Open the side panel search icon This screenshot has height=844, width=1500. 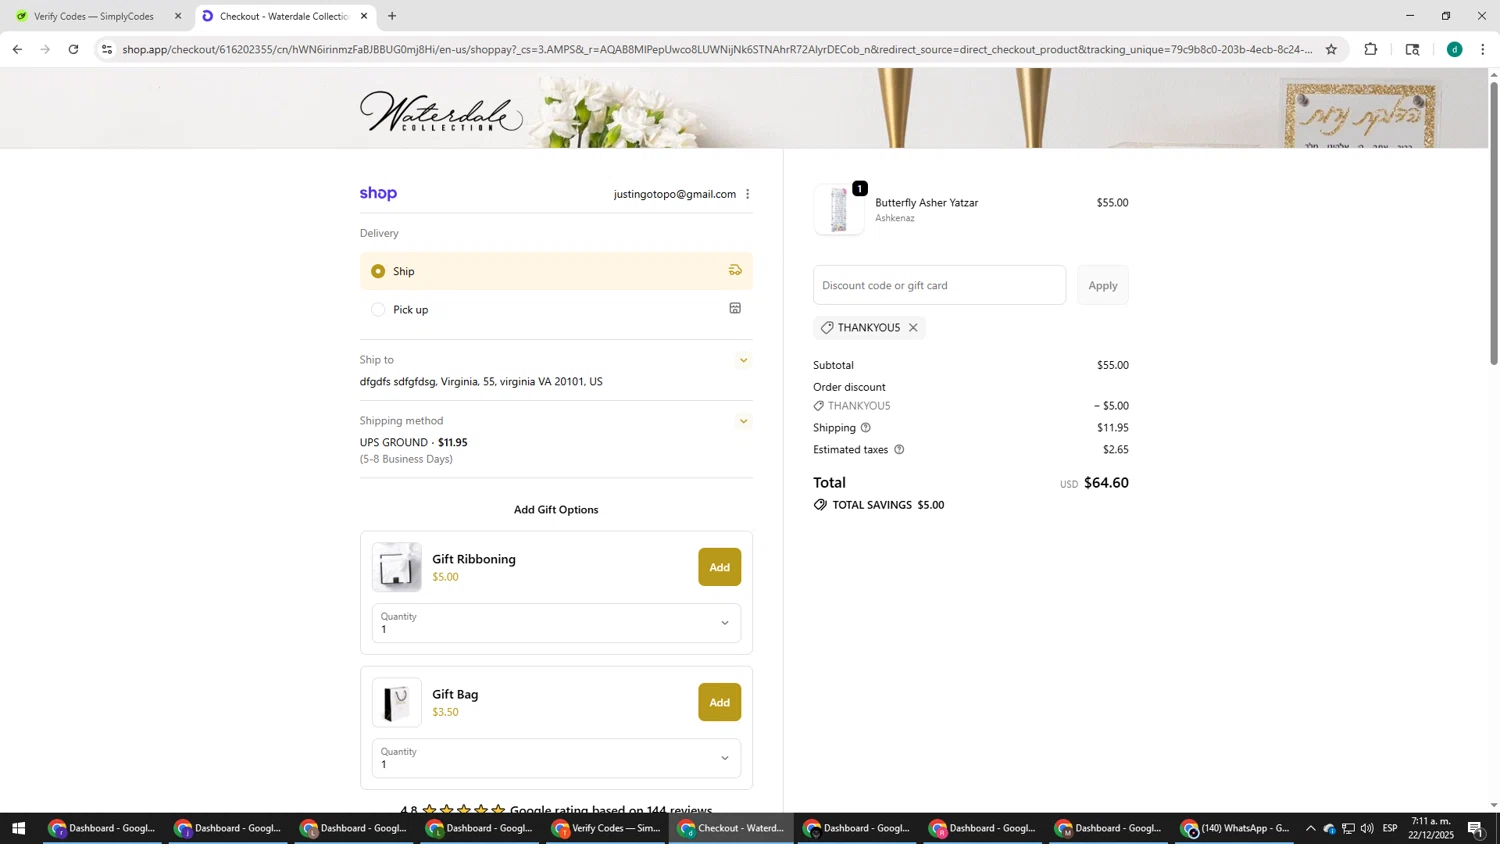(1412, 49)
